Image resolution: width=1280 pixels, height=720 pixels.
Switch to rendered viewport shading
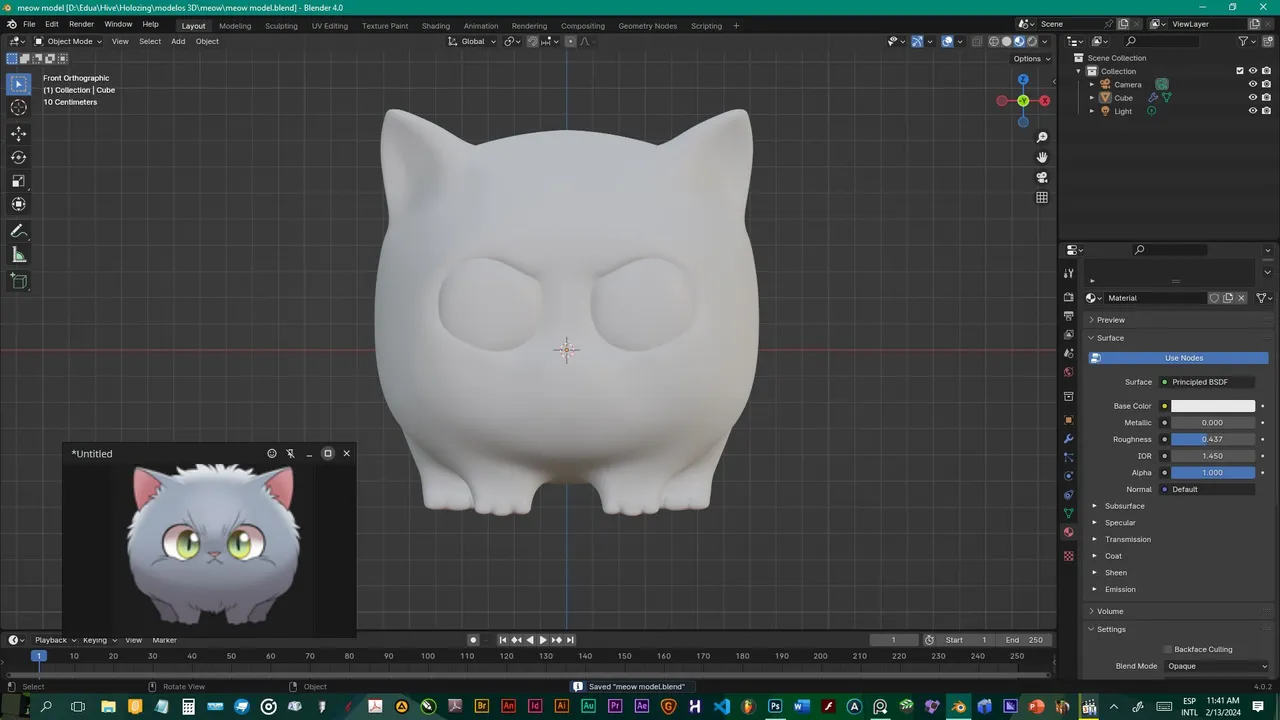coord(1032,41)
